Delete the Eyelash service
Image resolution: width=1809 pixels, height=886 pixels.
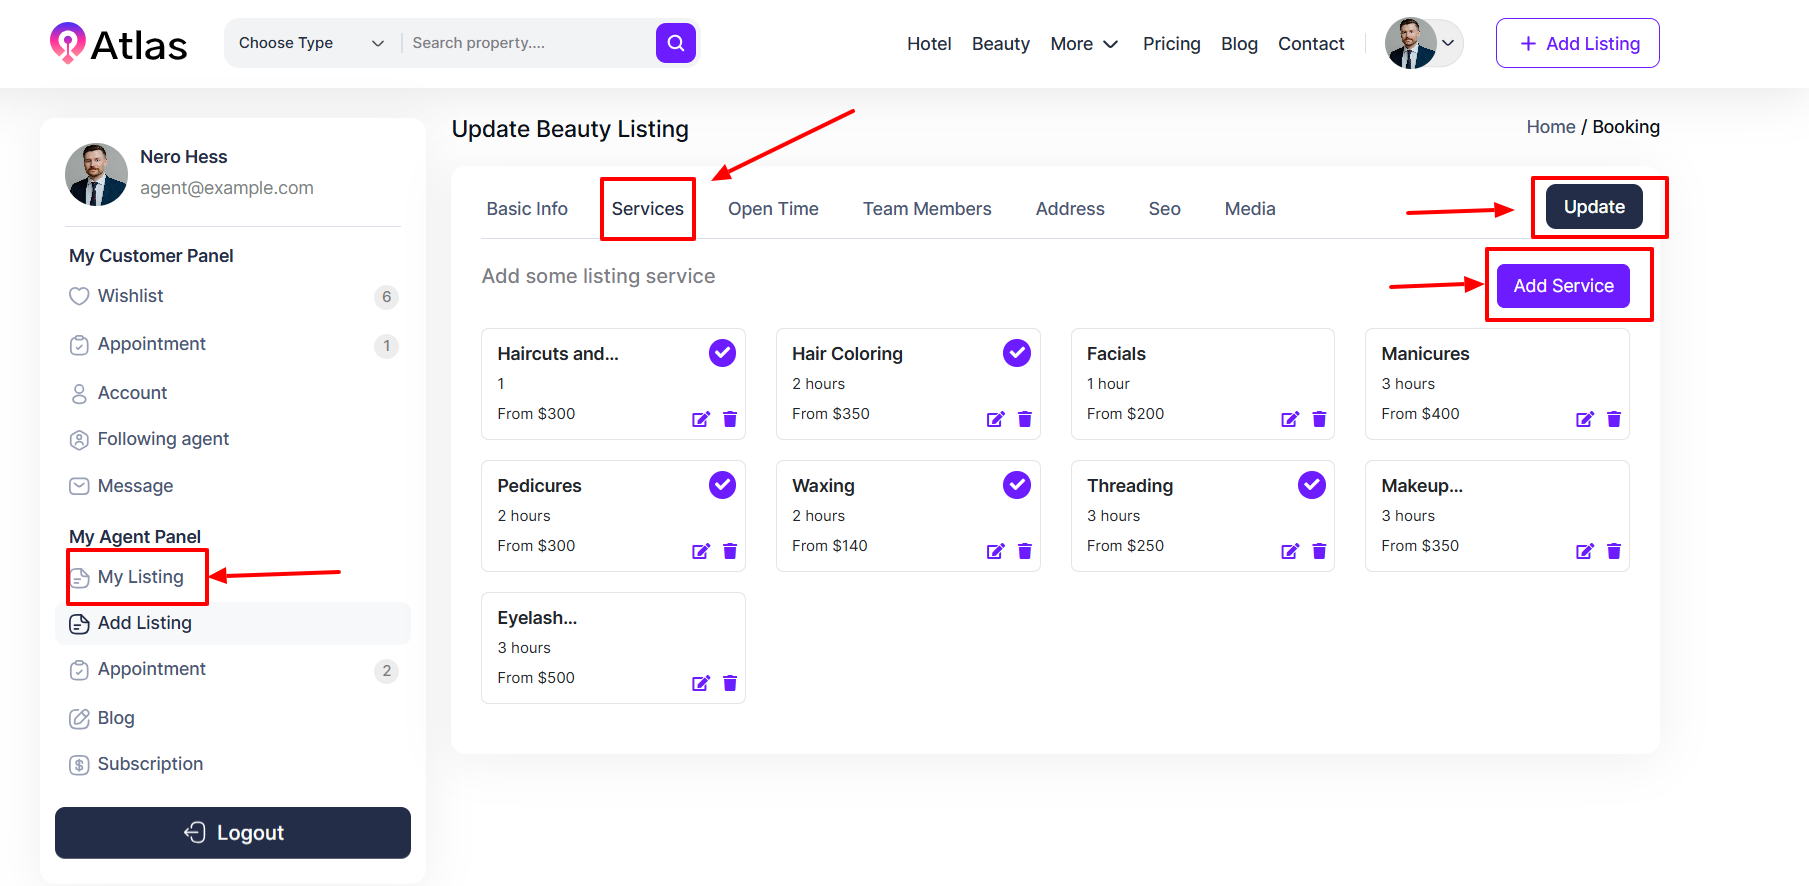coord(730,683)
